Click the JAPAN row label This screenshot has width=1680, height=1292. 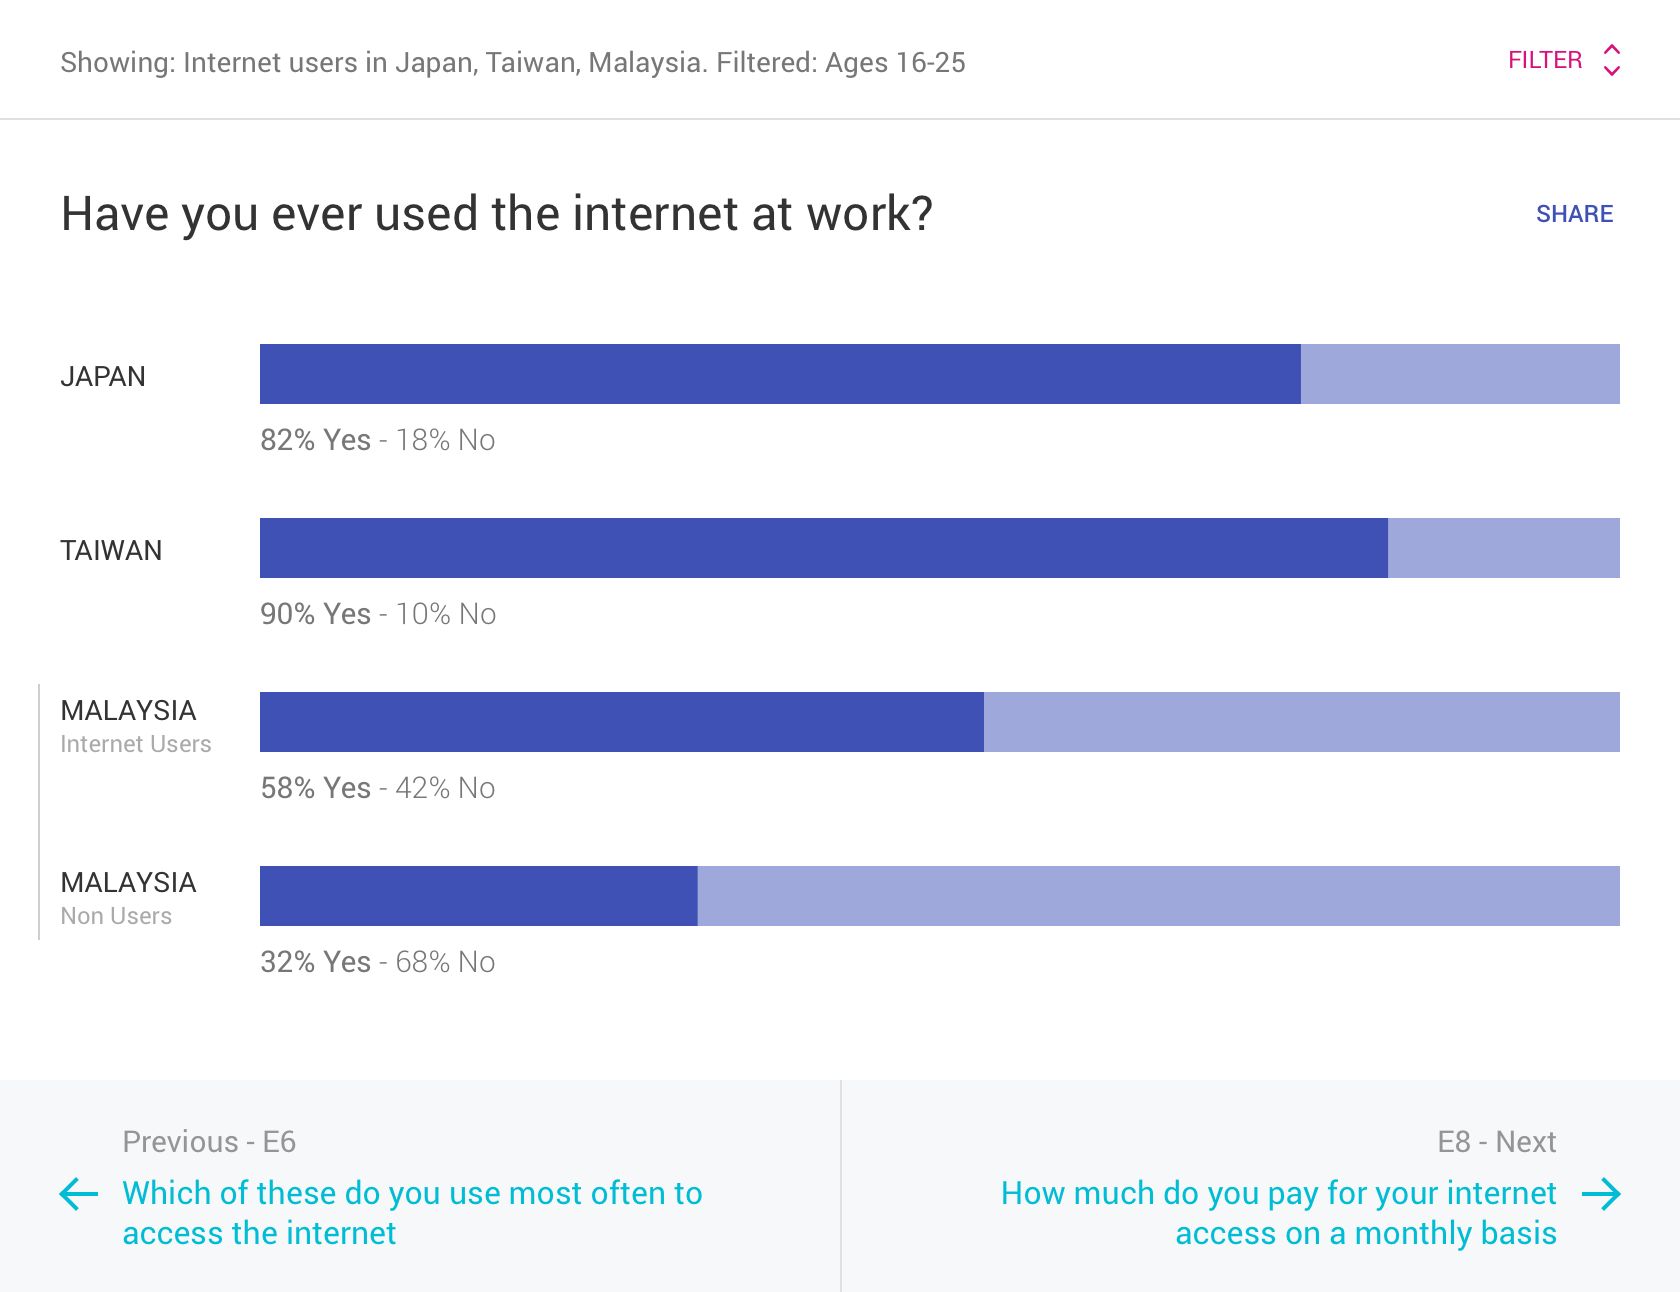[103, 377]
